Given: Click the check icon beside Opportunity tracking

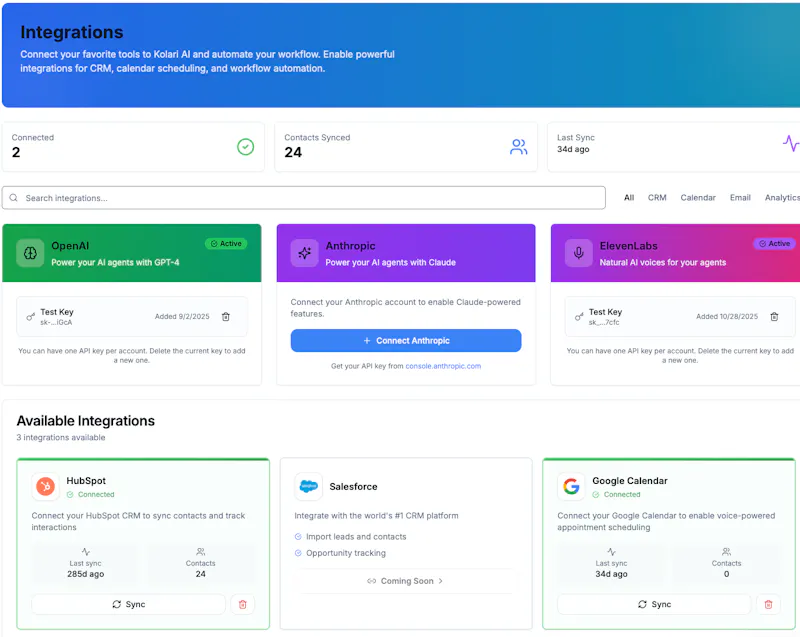Looking at the screenshot, I should coord(298,553).
